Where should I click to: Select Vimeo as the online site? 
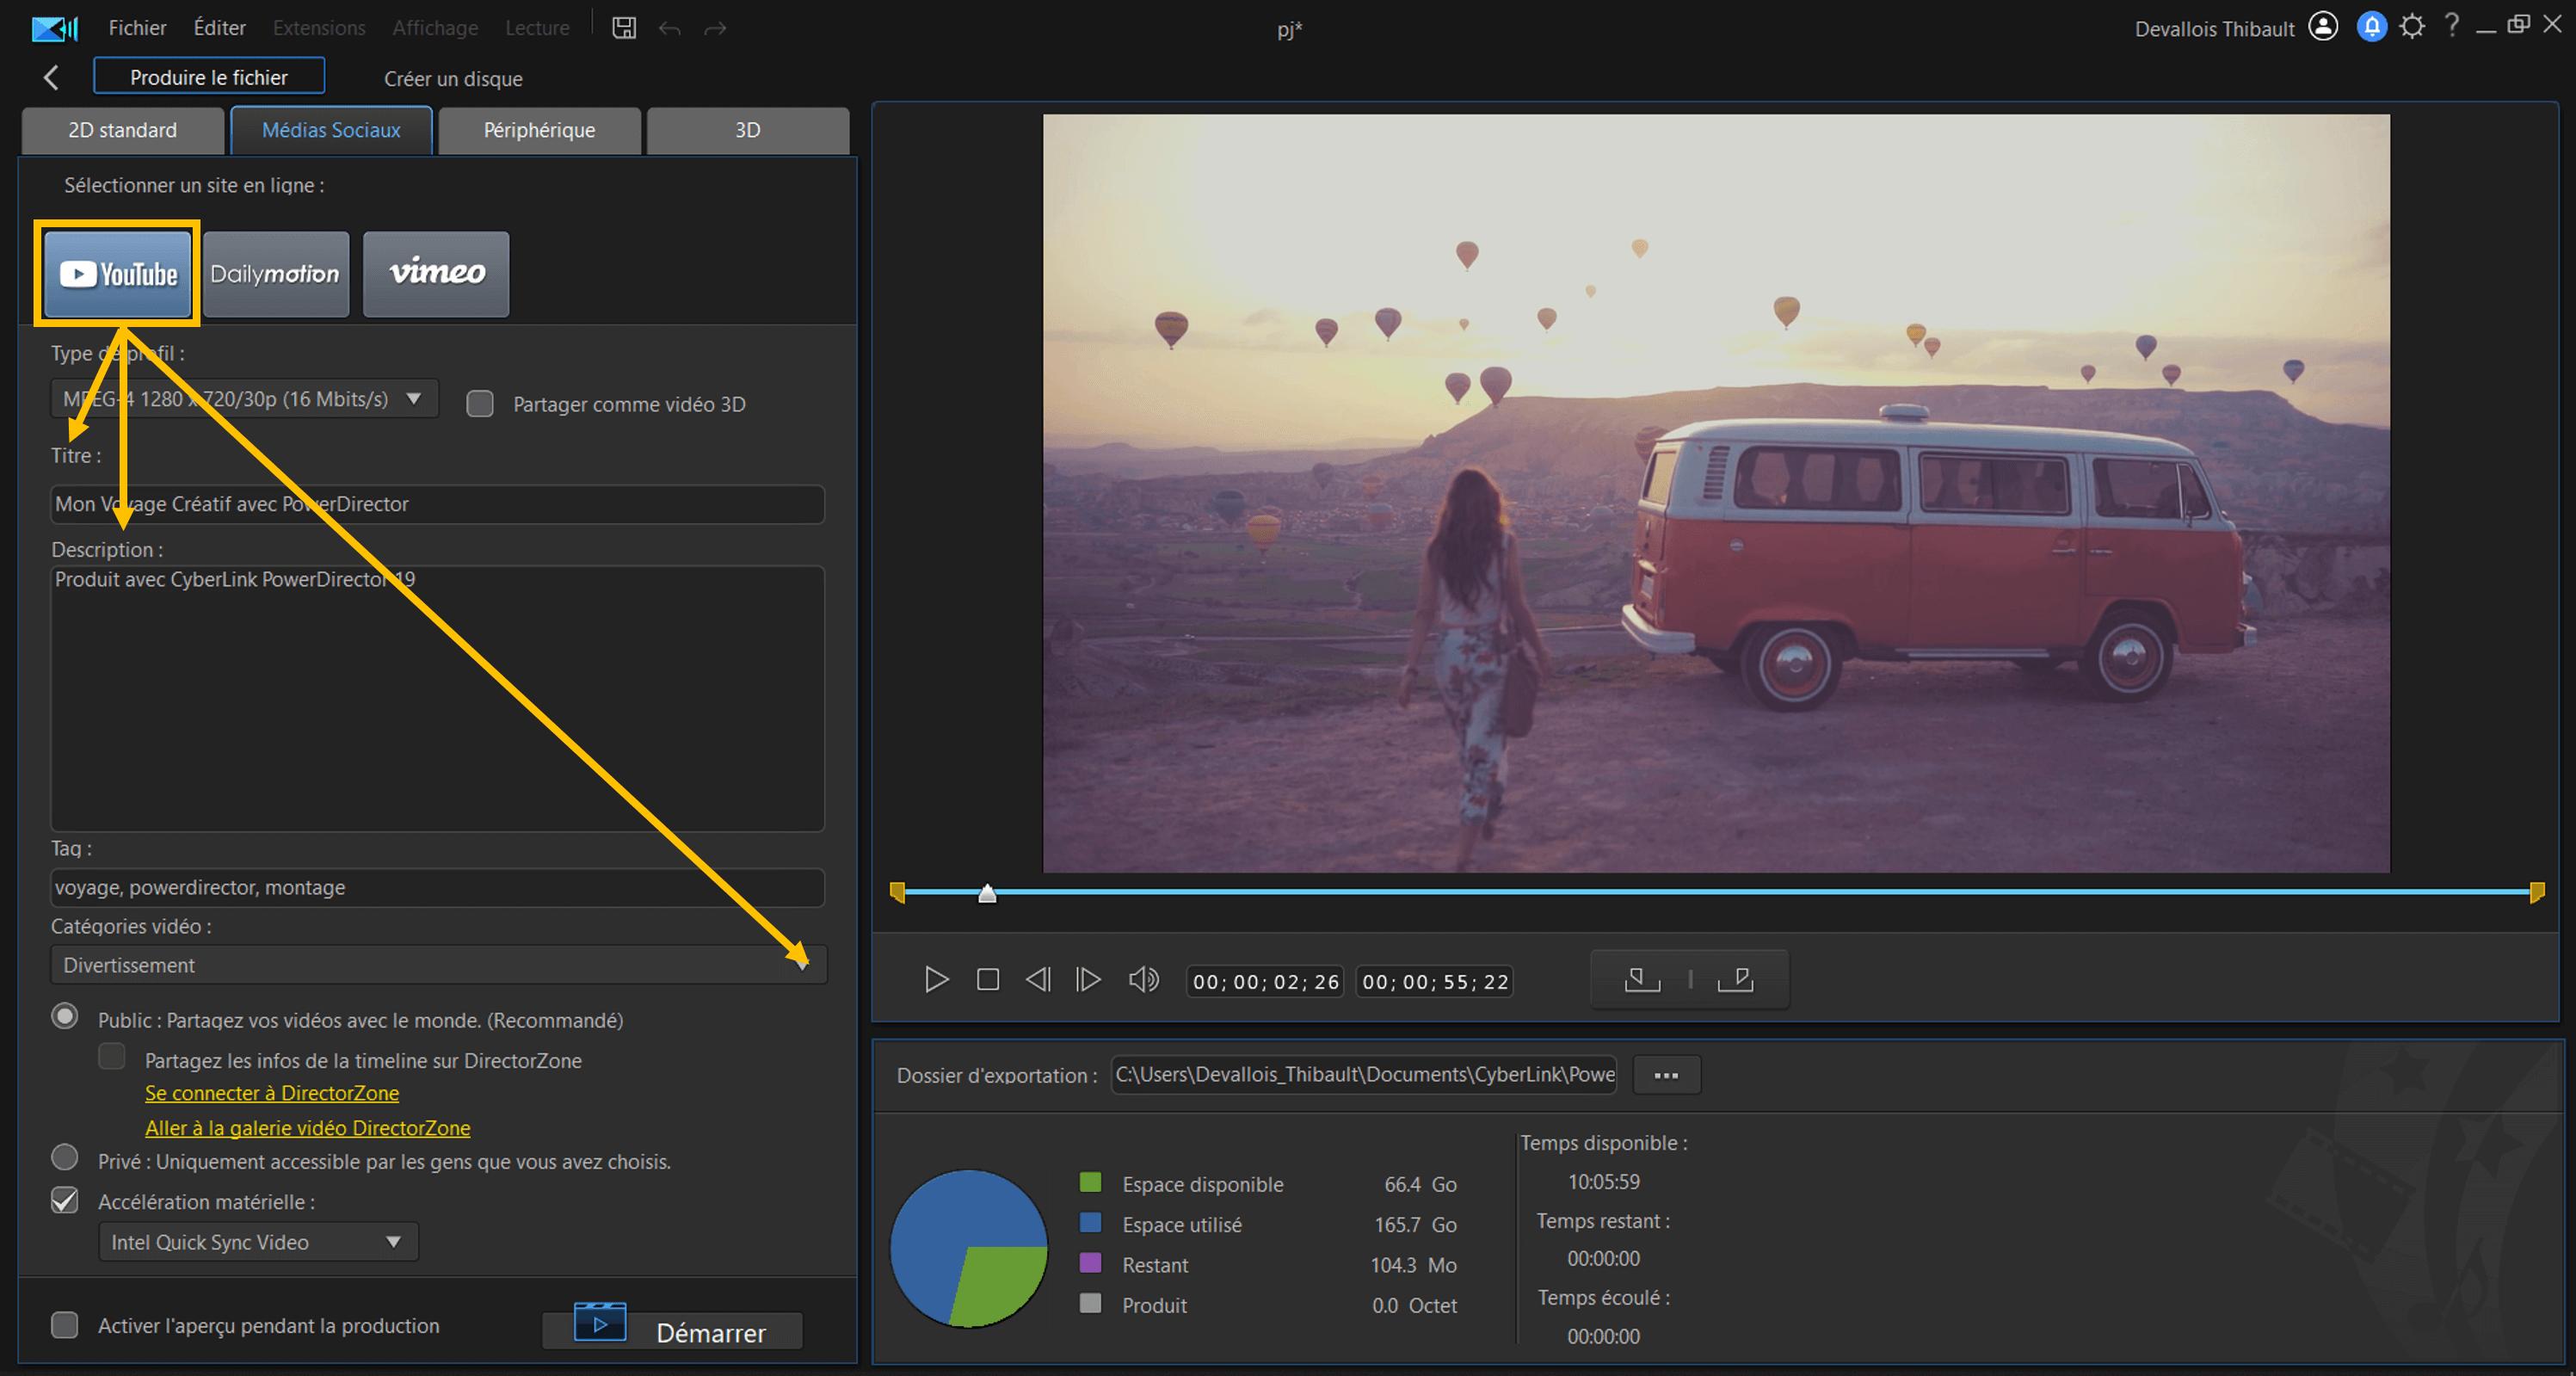(x=436, y=274)
